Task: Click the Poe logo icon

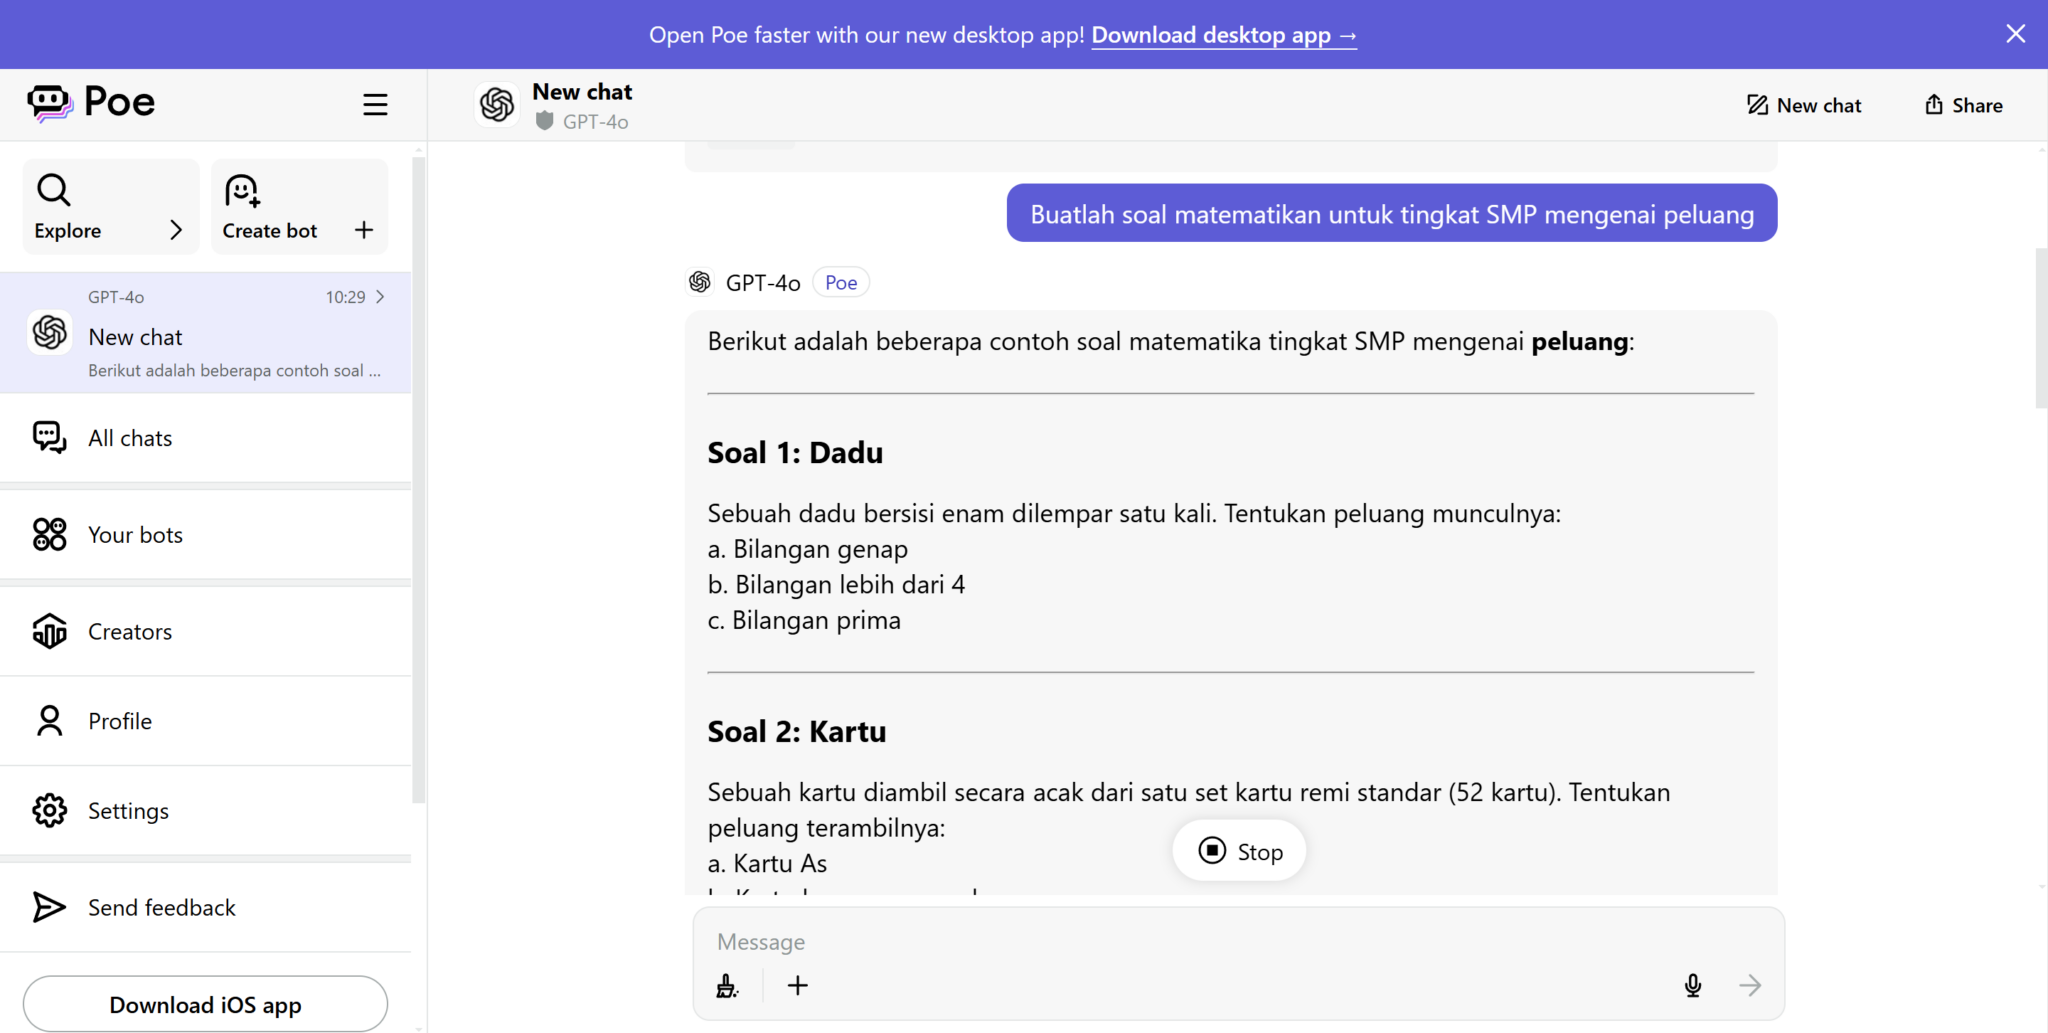Action: [x=50, y=102]
